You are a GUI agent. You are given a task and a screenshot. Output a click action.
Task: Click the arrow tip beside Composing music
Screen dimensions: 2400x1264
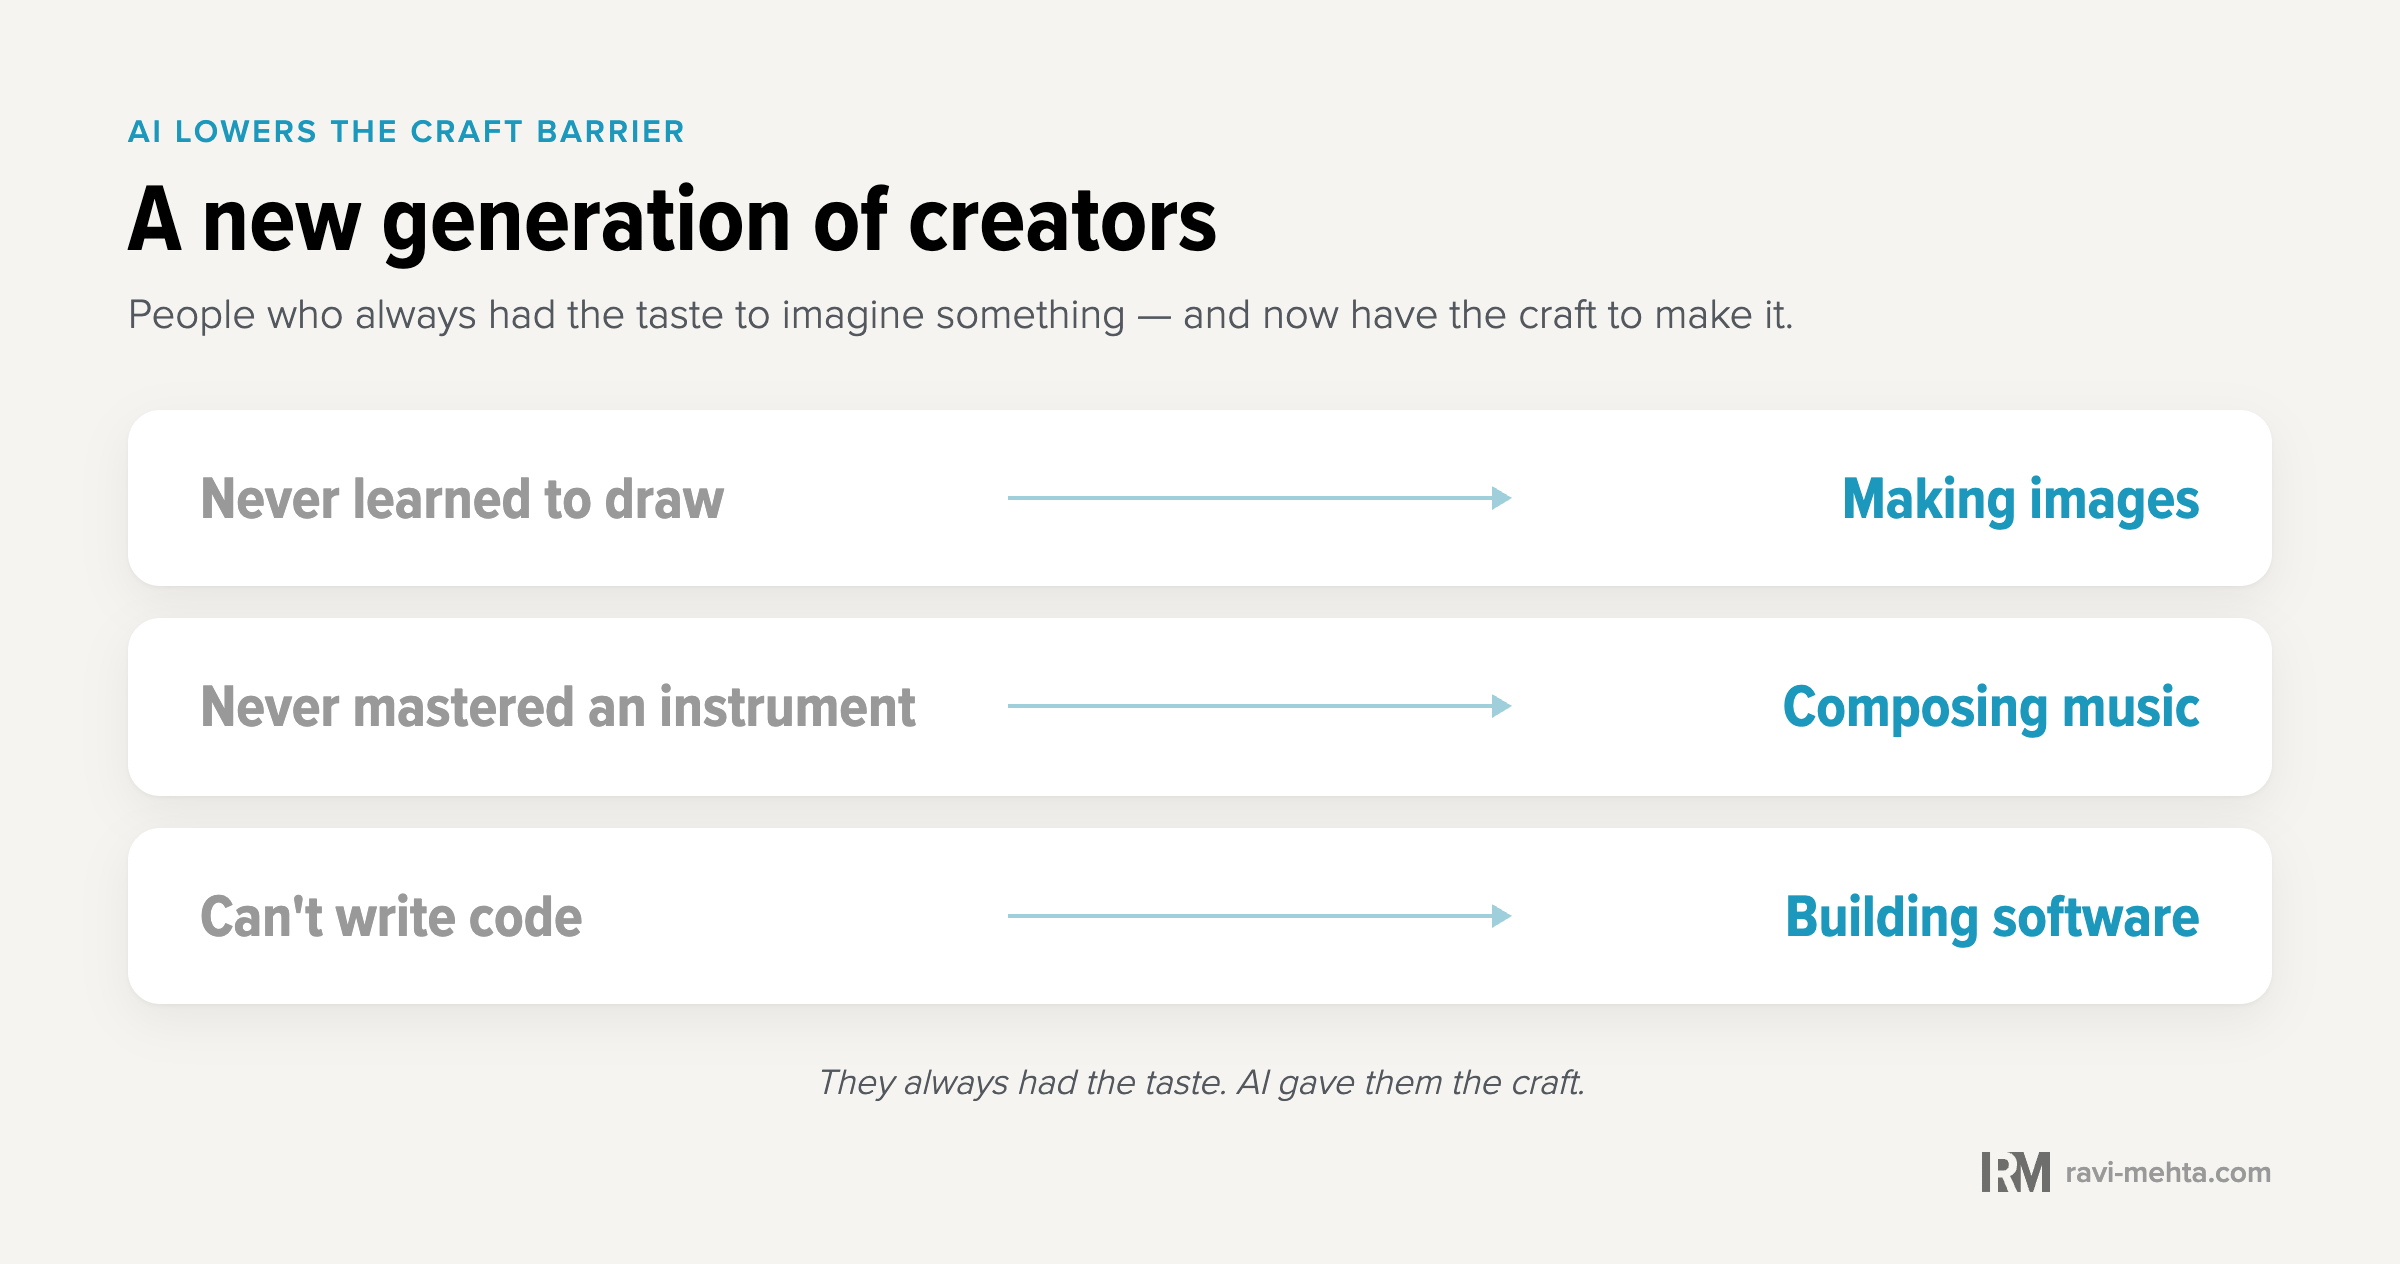[1502, 706]
